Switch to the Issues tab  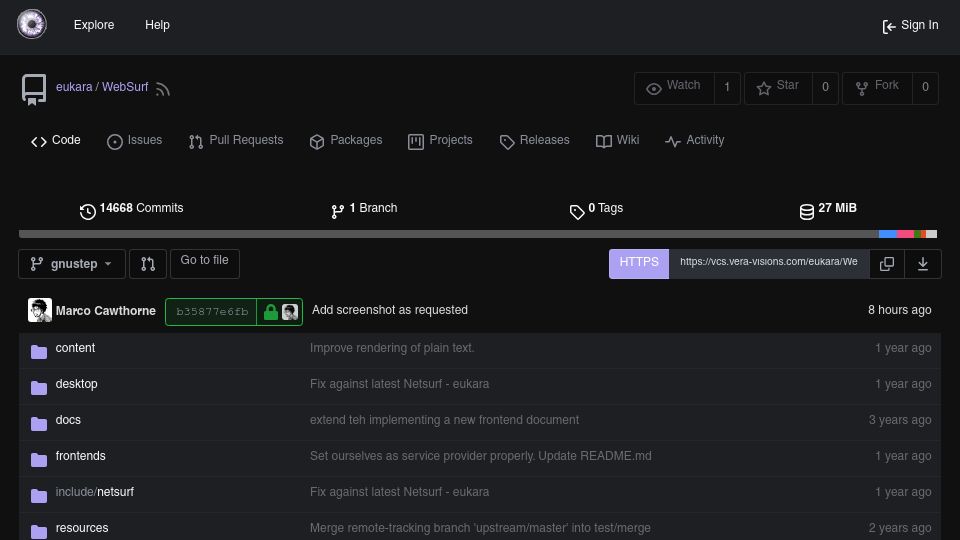click(x=135, y=141)
